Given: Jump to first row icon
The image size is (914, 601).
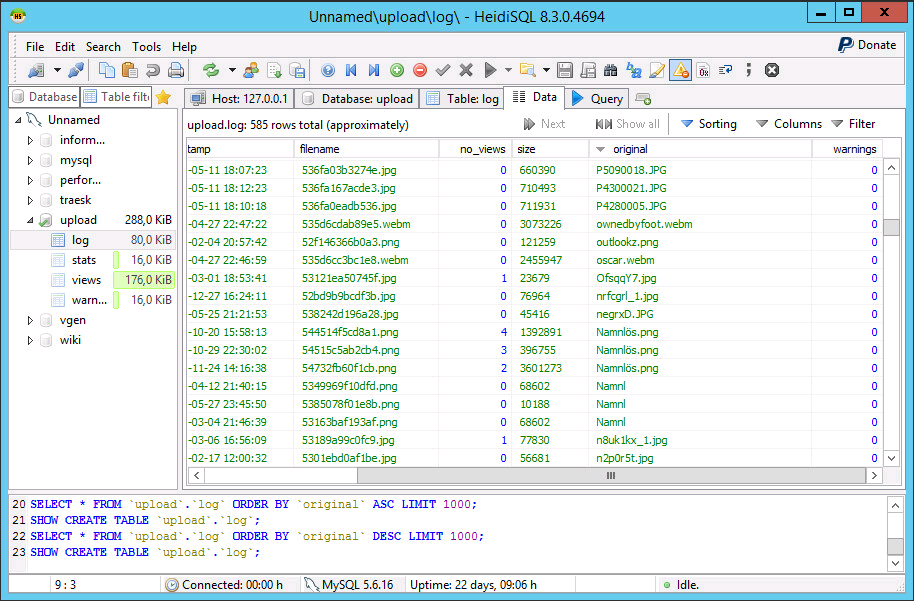Looking at the screenshot, I should (x=351, y=71).
